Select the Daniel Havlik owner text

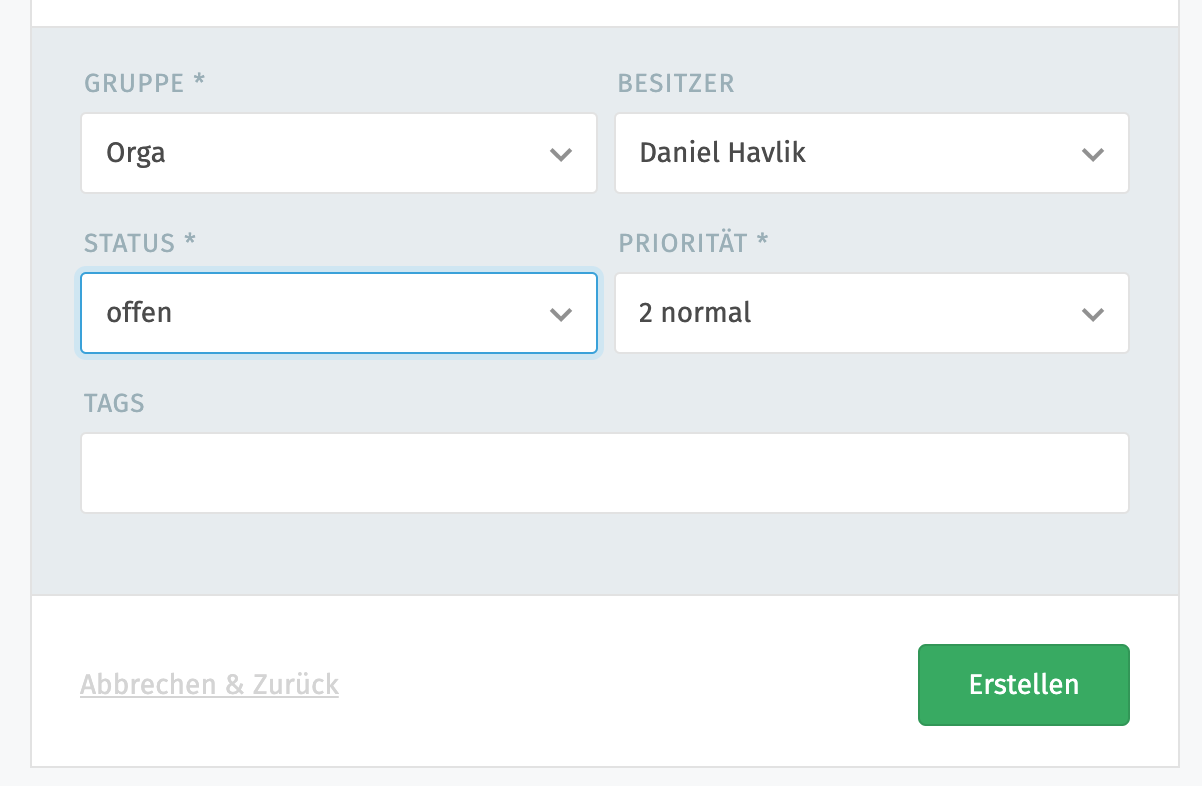click(722, 153)
